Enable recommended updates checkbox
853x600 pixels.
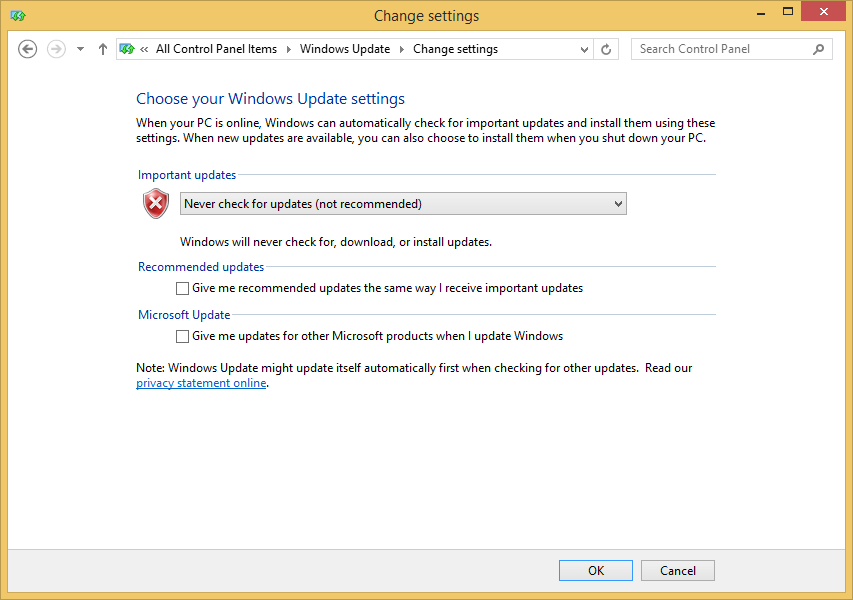(x=182, y=288)
